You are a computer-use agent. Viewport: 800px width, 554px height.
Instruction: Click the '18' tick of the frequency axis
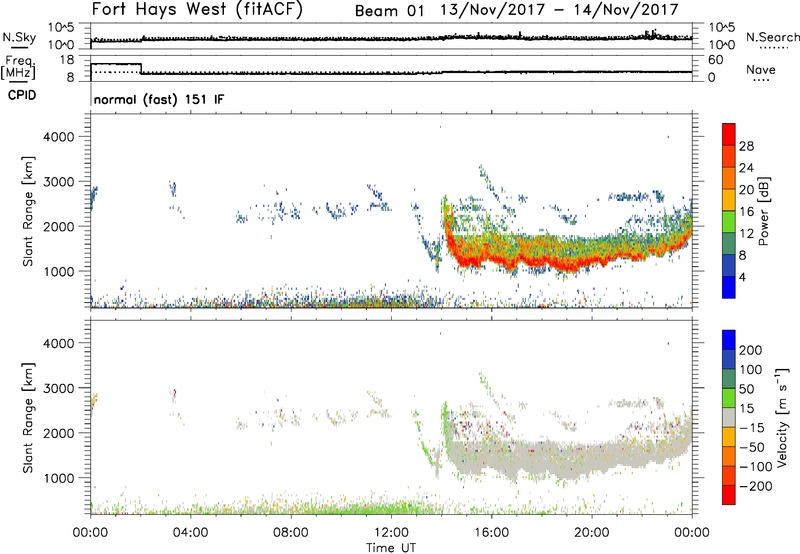click(67, 60)
